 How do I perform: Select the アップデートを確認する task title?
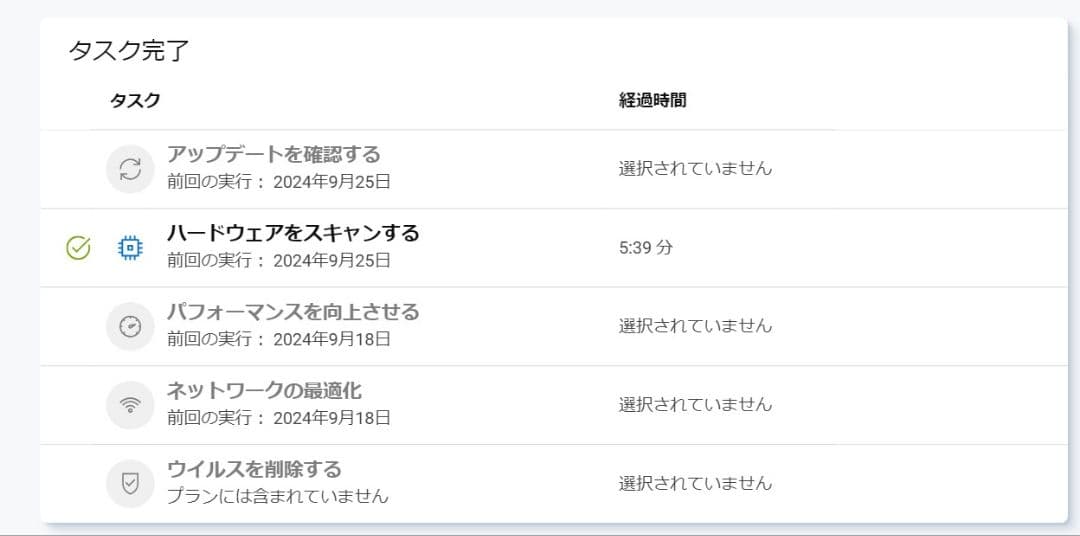point(273,155)
